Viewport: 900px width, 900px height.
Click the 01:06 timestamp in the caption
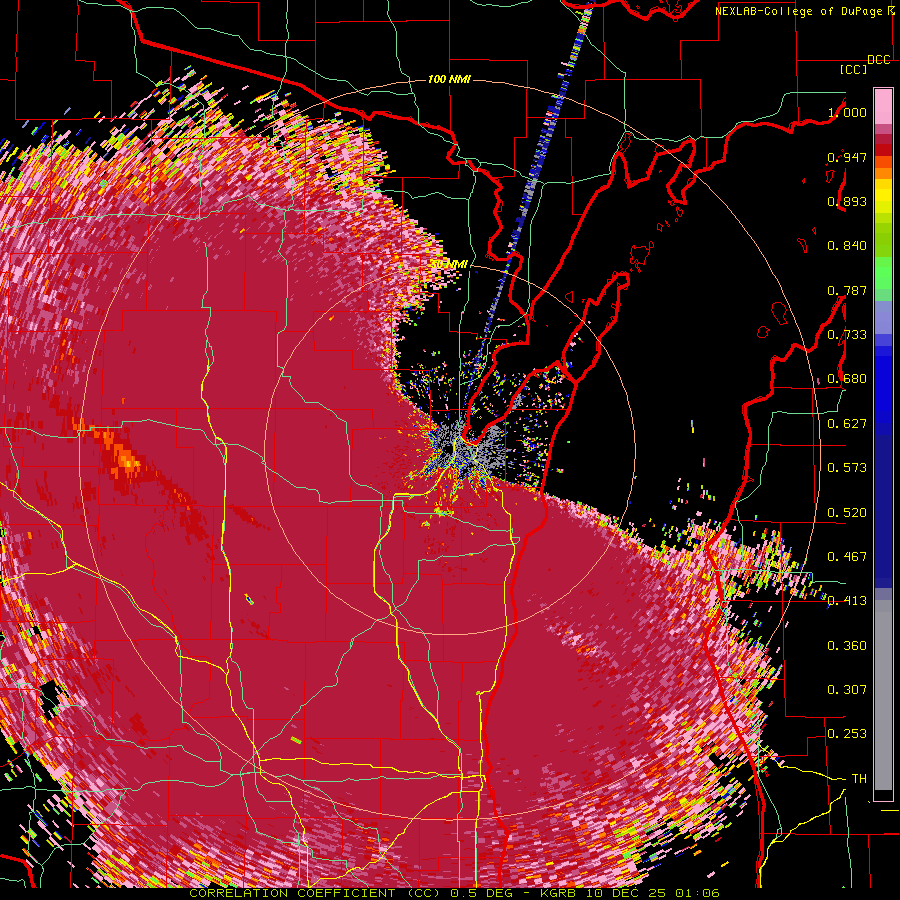click(697, 893)
